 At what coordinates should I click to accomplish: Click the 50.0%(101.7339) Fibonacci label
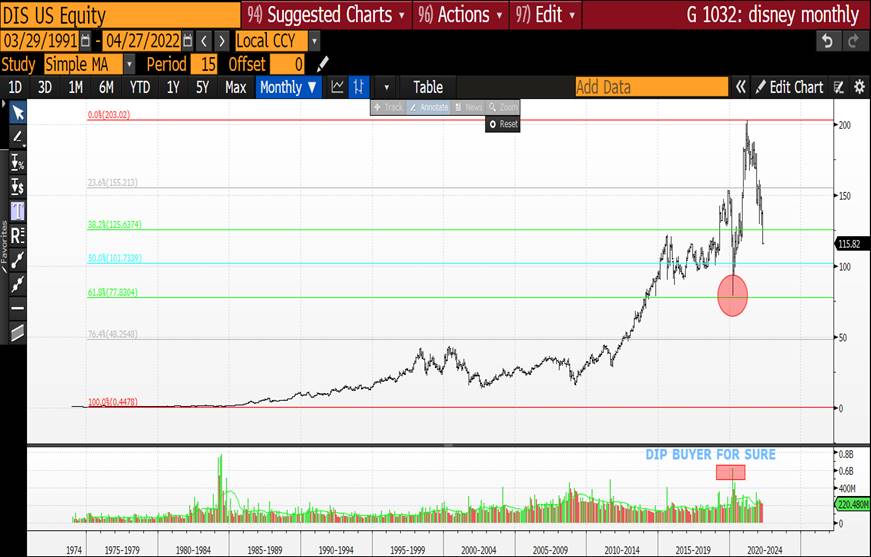[x=115, y=258]
